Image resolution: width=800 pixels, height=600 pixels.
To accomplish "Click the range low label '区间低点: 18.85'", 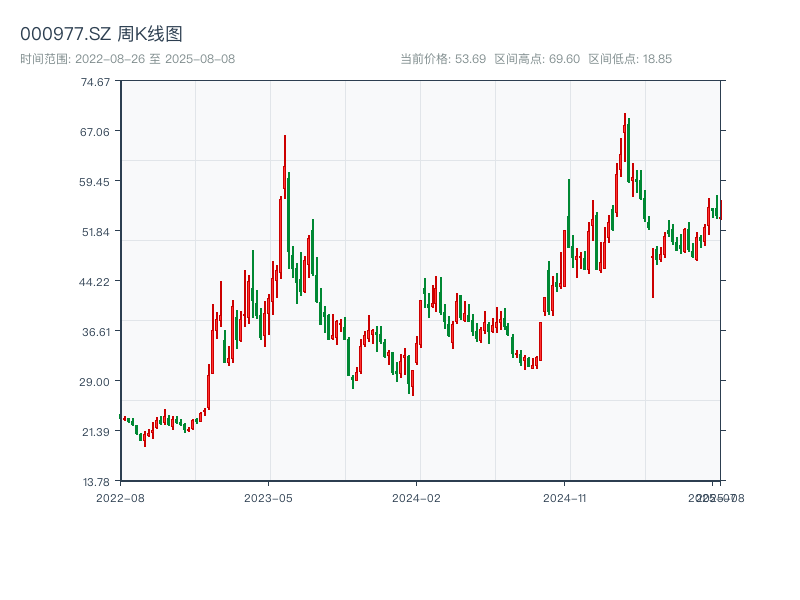I will point(630,59).
